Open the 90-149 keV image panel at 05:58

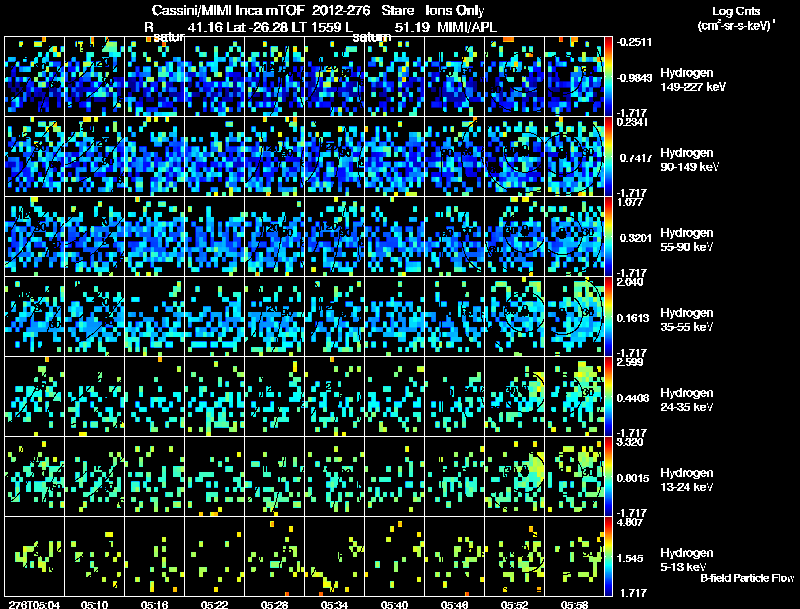pyautogui.click(x=574, y=156)
